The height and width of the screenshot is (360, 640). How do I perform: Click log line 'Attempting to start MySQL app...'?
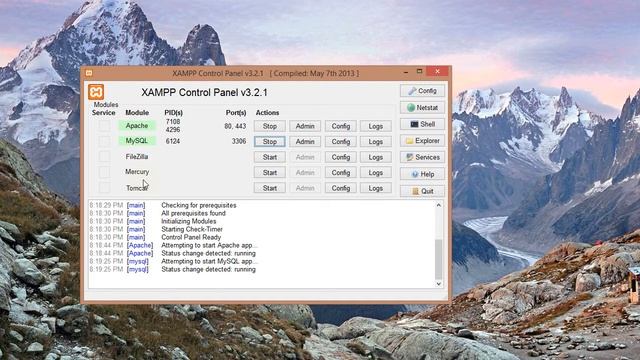209,261
